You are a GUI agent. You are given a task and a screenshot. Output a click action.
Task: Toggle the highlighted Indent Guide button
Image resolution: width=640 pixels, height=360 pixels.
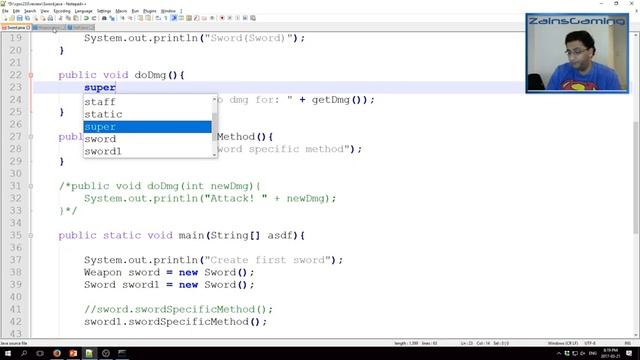click(x=174, y=18)
